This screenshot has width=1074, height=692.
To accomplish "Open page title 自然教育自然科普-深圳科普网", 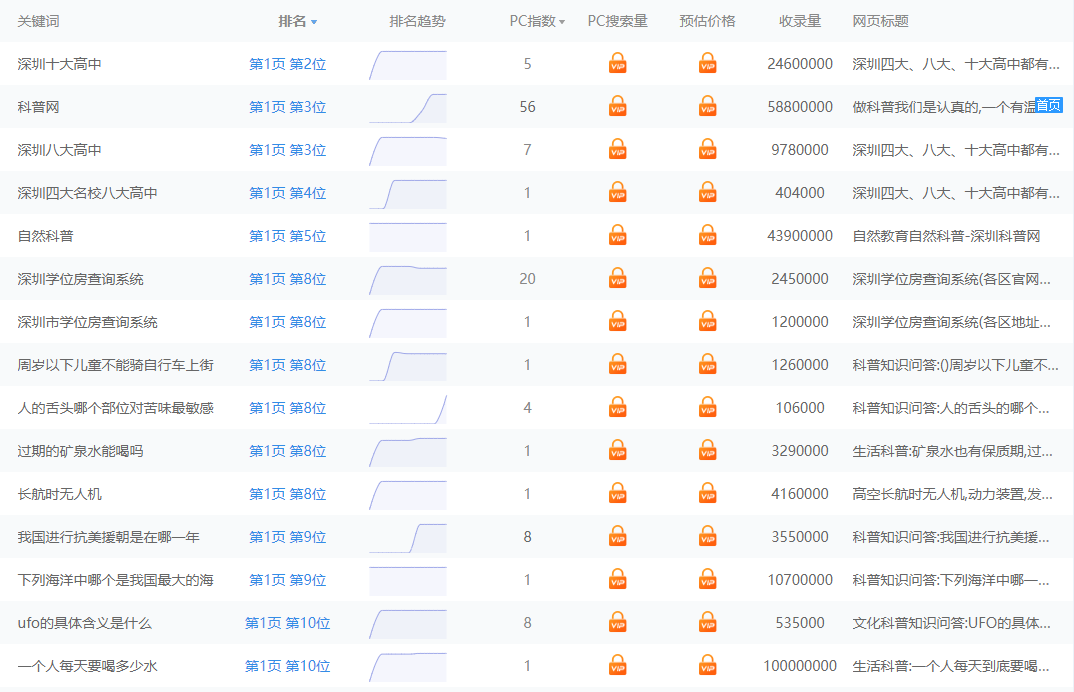I will click(946, 236).
